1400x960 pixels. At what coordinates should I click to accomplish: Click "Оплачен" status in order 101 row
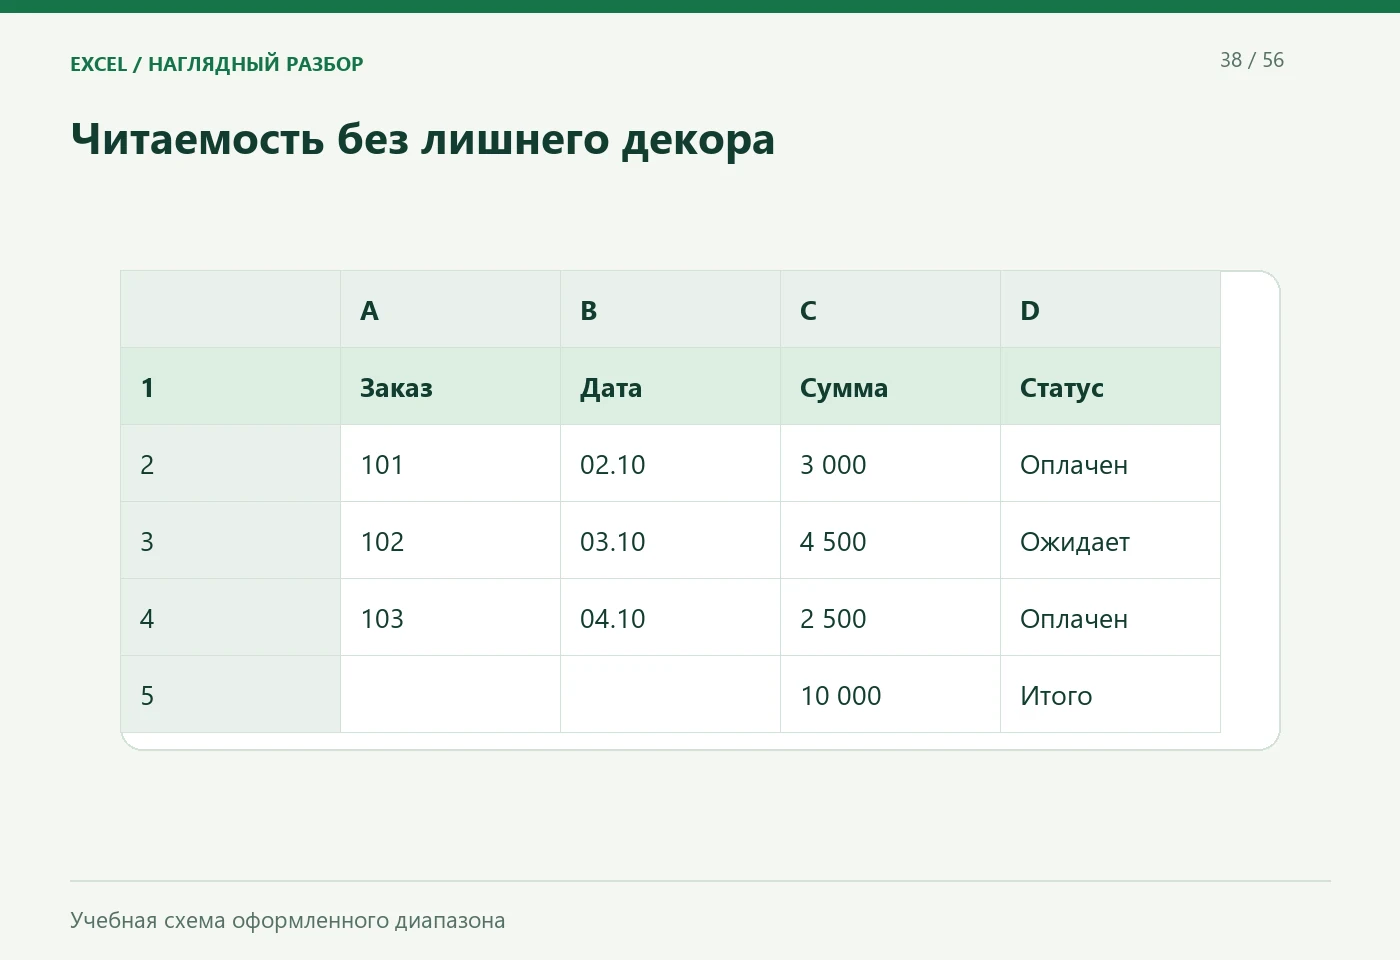tap(1110, 464)
